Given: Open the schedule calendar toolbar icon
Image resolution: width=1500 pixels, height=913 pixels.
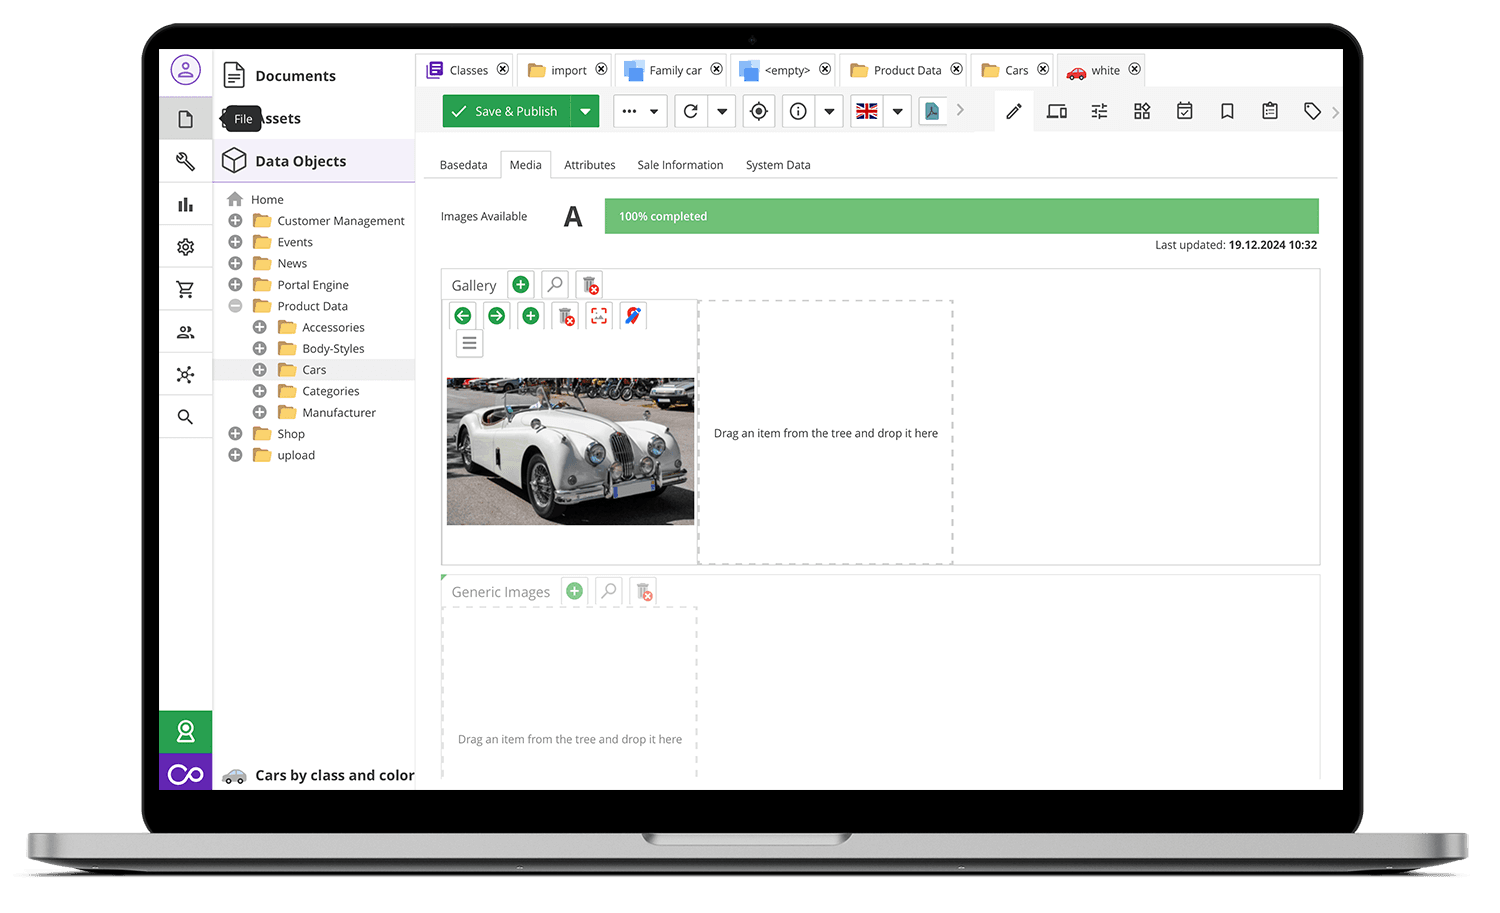Looking at the screenshot, I should click(1184, 111).
